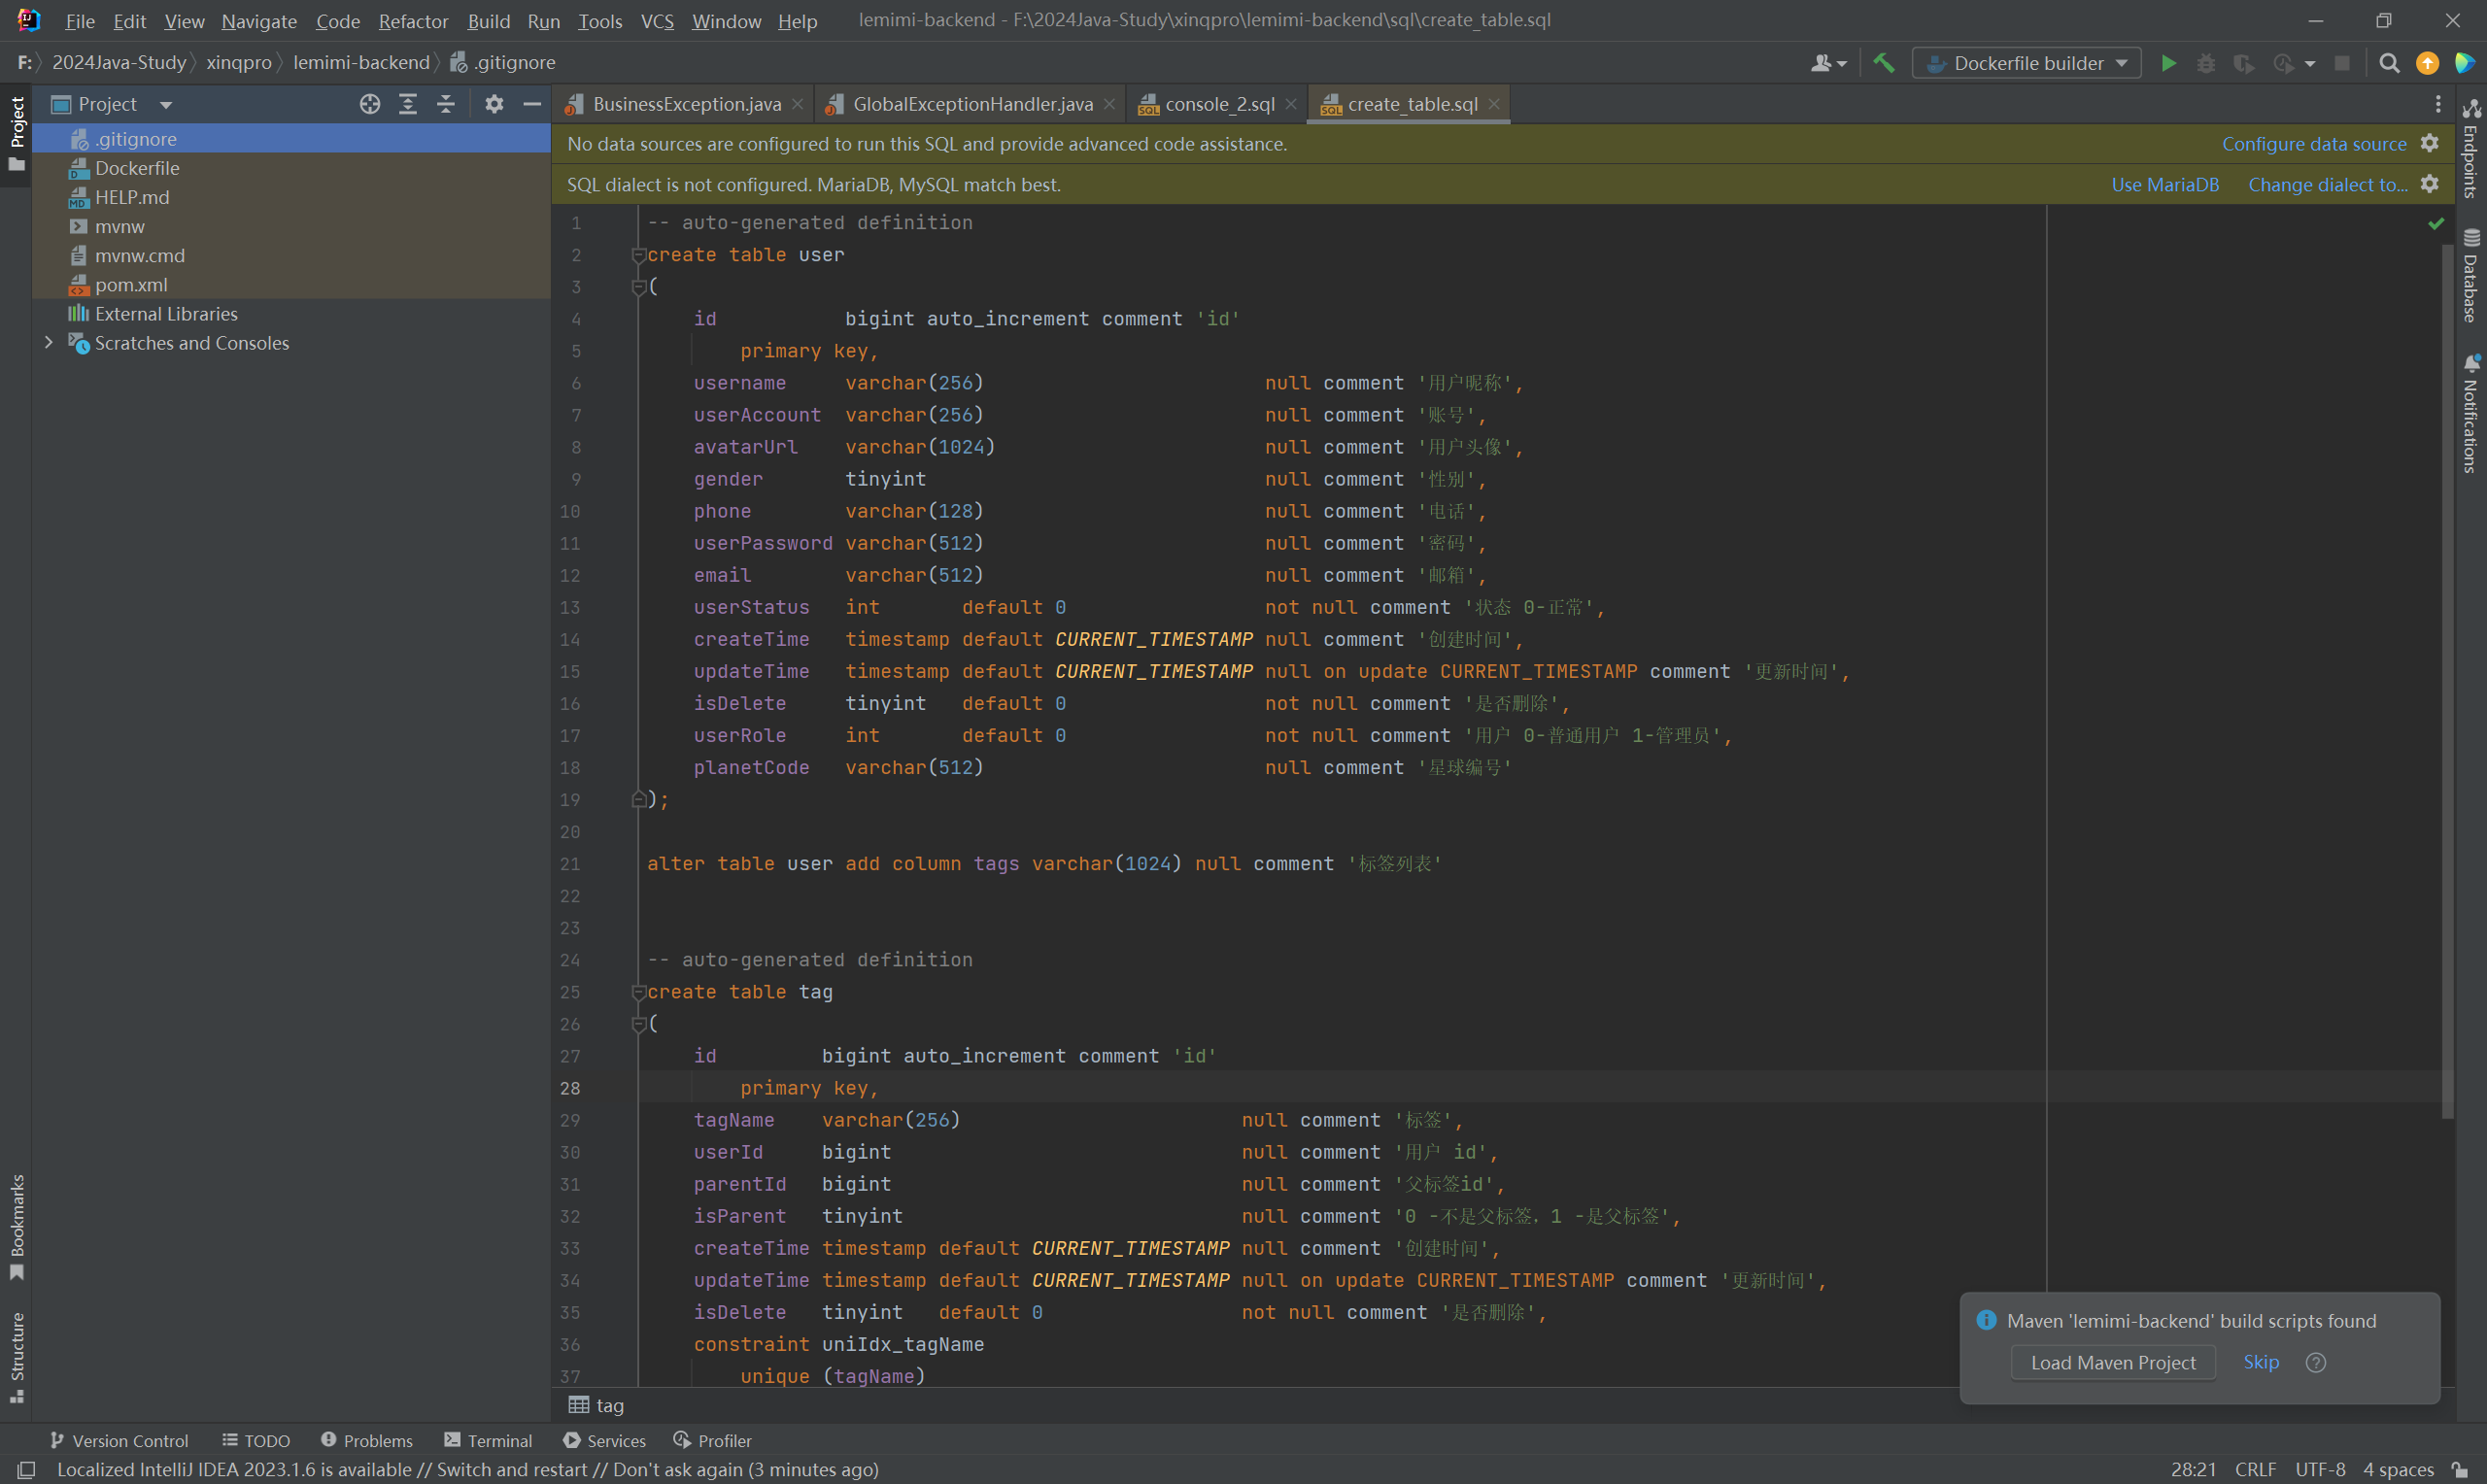Open the Terminal tool window

[x=488, y=1440]
